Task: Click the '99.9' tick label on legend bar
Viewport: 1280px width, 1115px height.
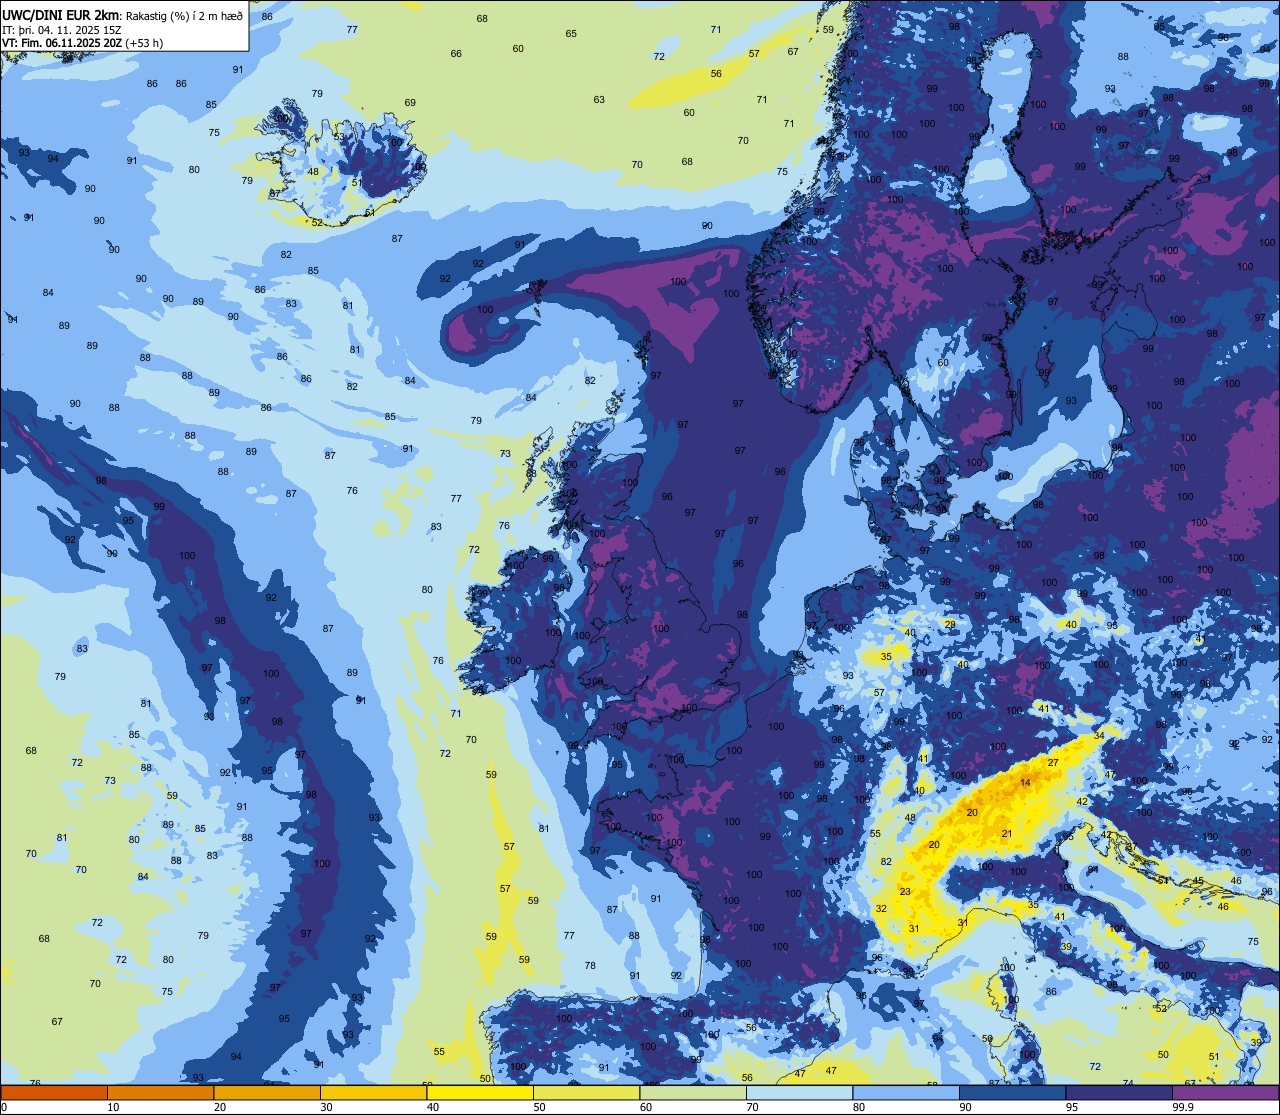Action: [1184, 1107]
